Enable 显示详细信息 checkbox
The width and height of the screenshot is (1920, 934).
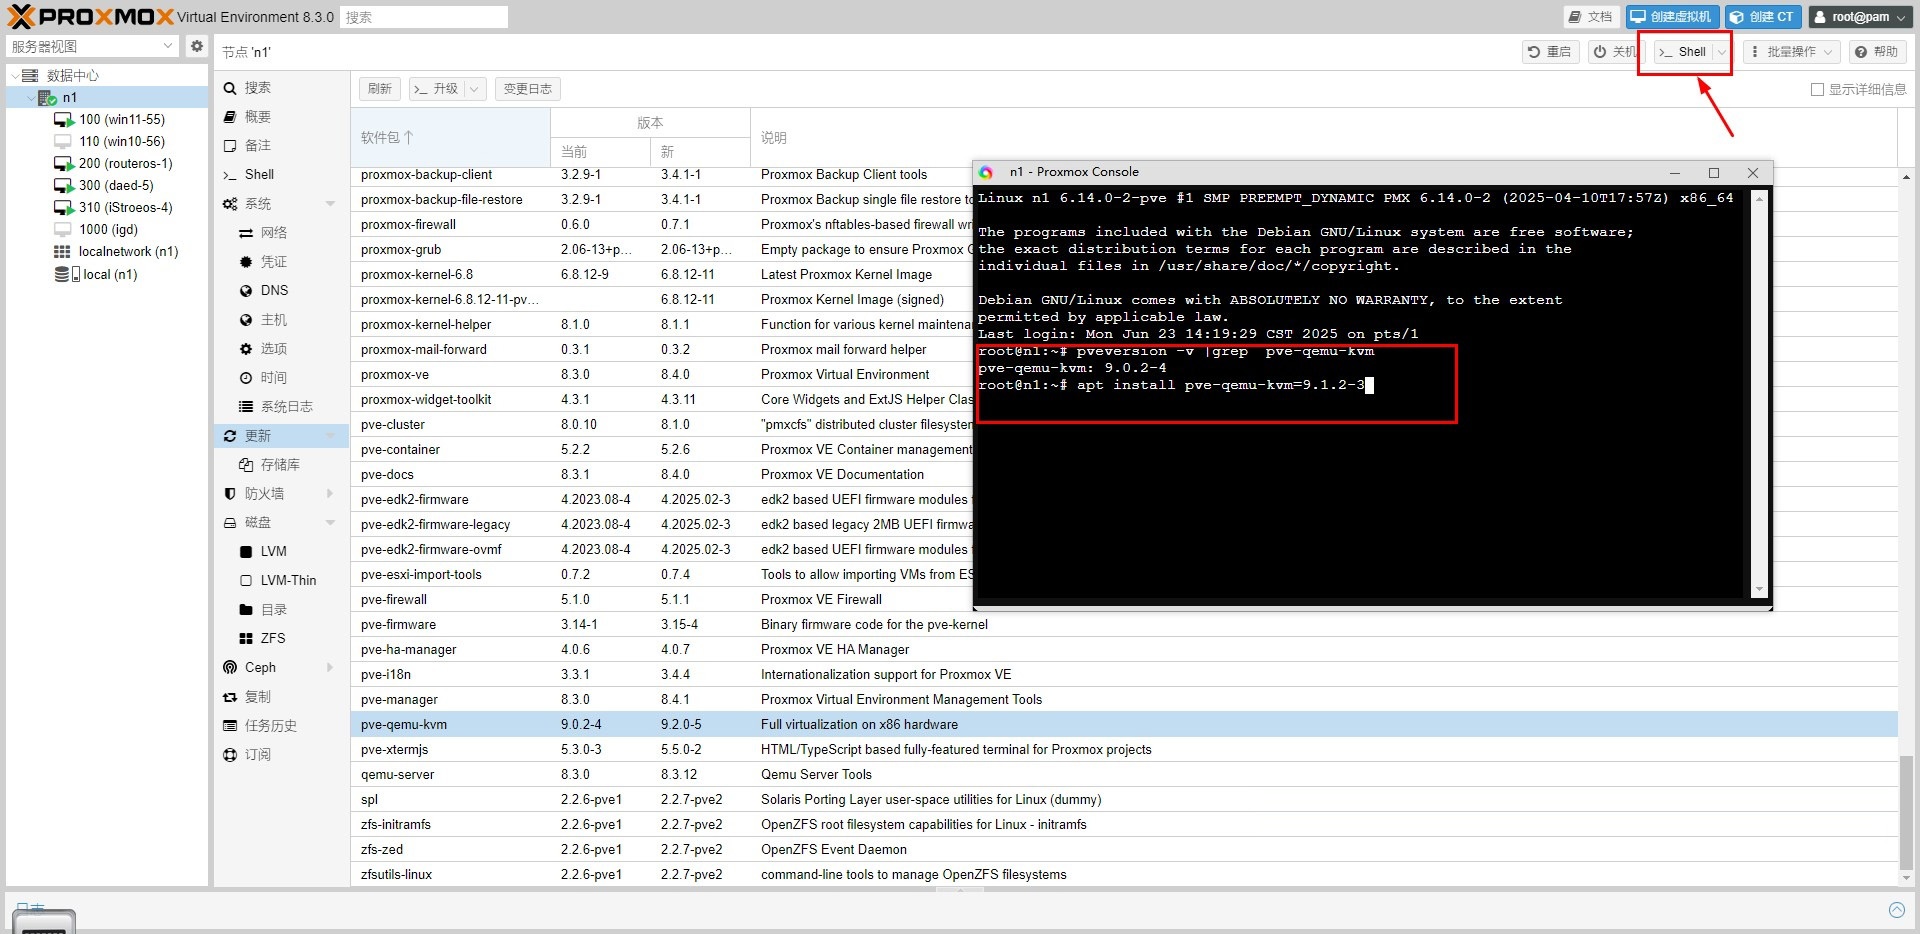pos(1817,89)
